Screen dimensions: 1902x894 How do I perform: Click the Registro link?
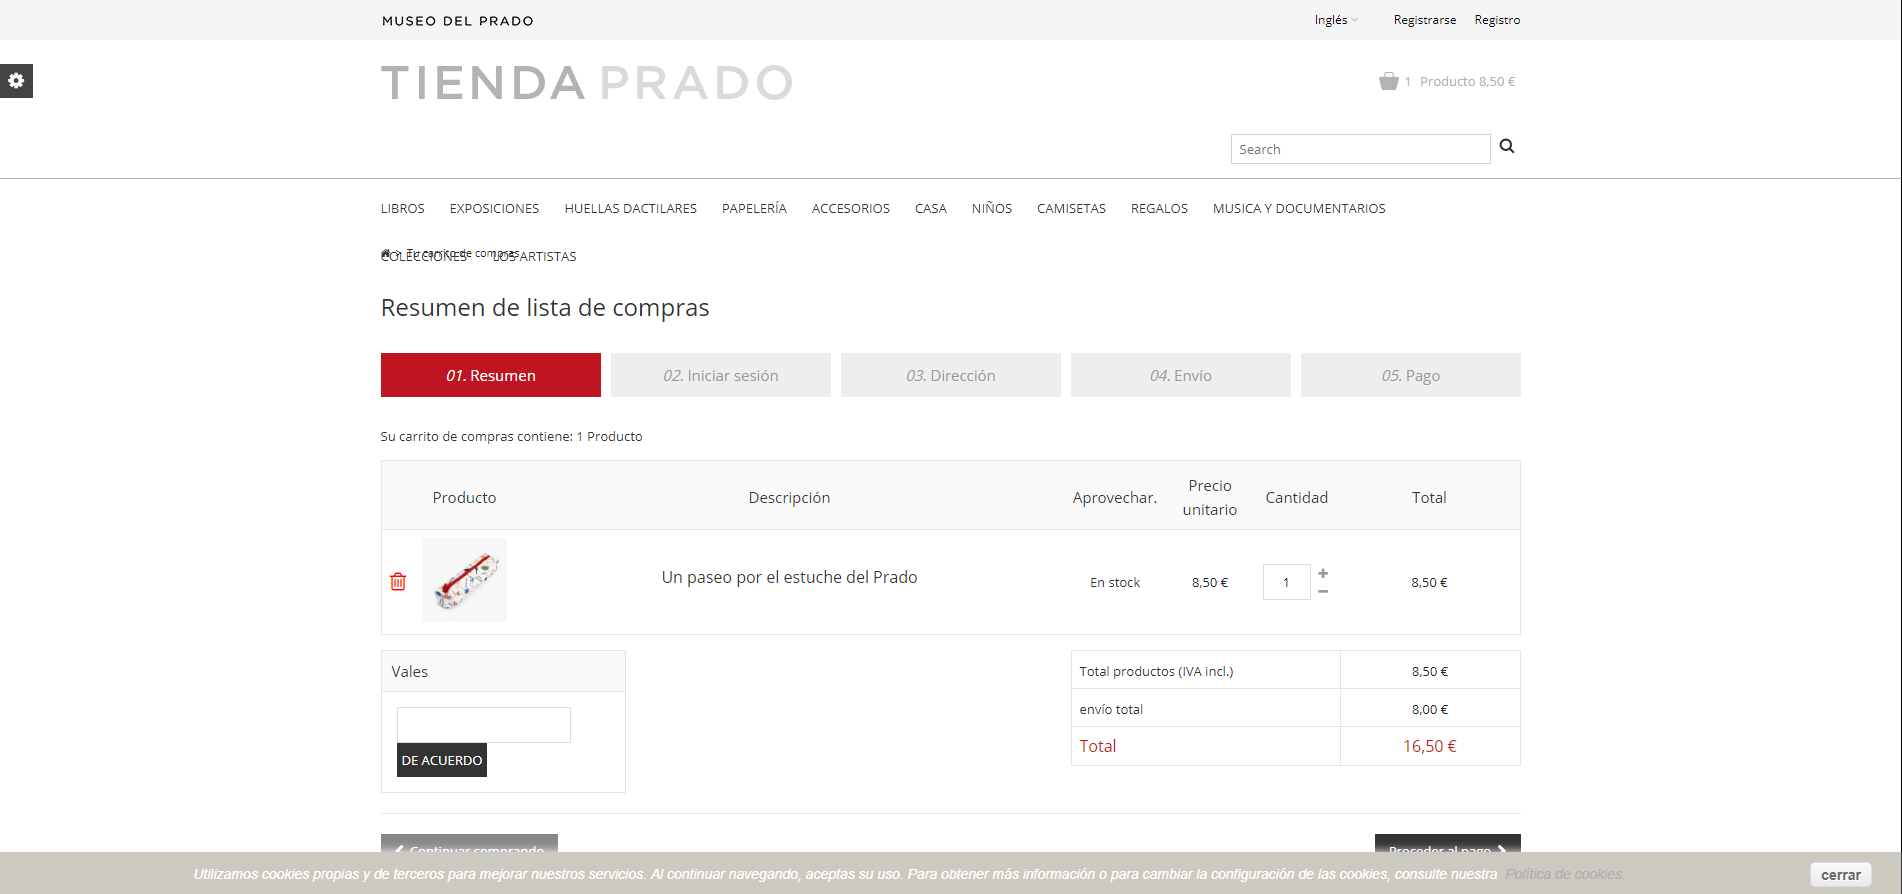1497,20
